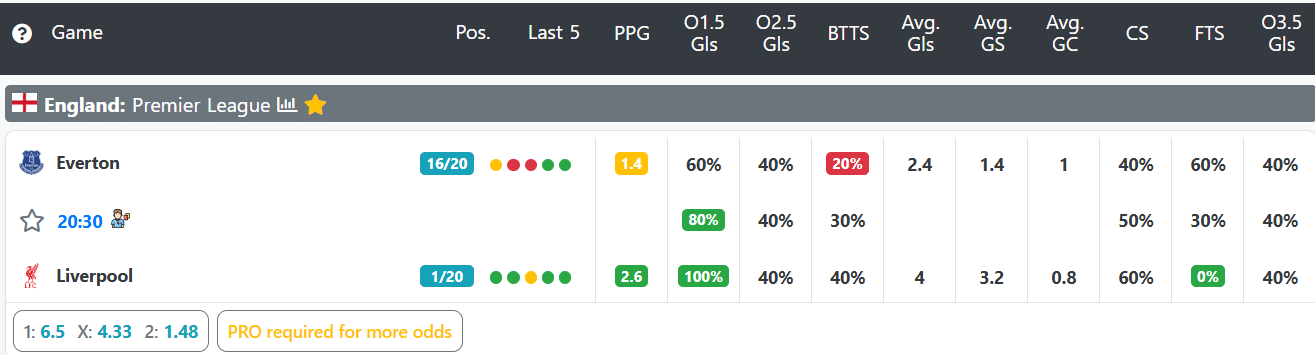This screenshot has width=1315, height=364.
Task: Click the referee icon beside 20:30
Action: [121, 220]
